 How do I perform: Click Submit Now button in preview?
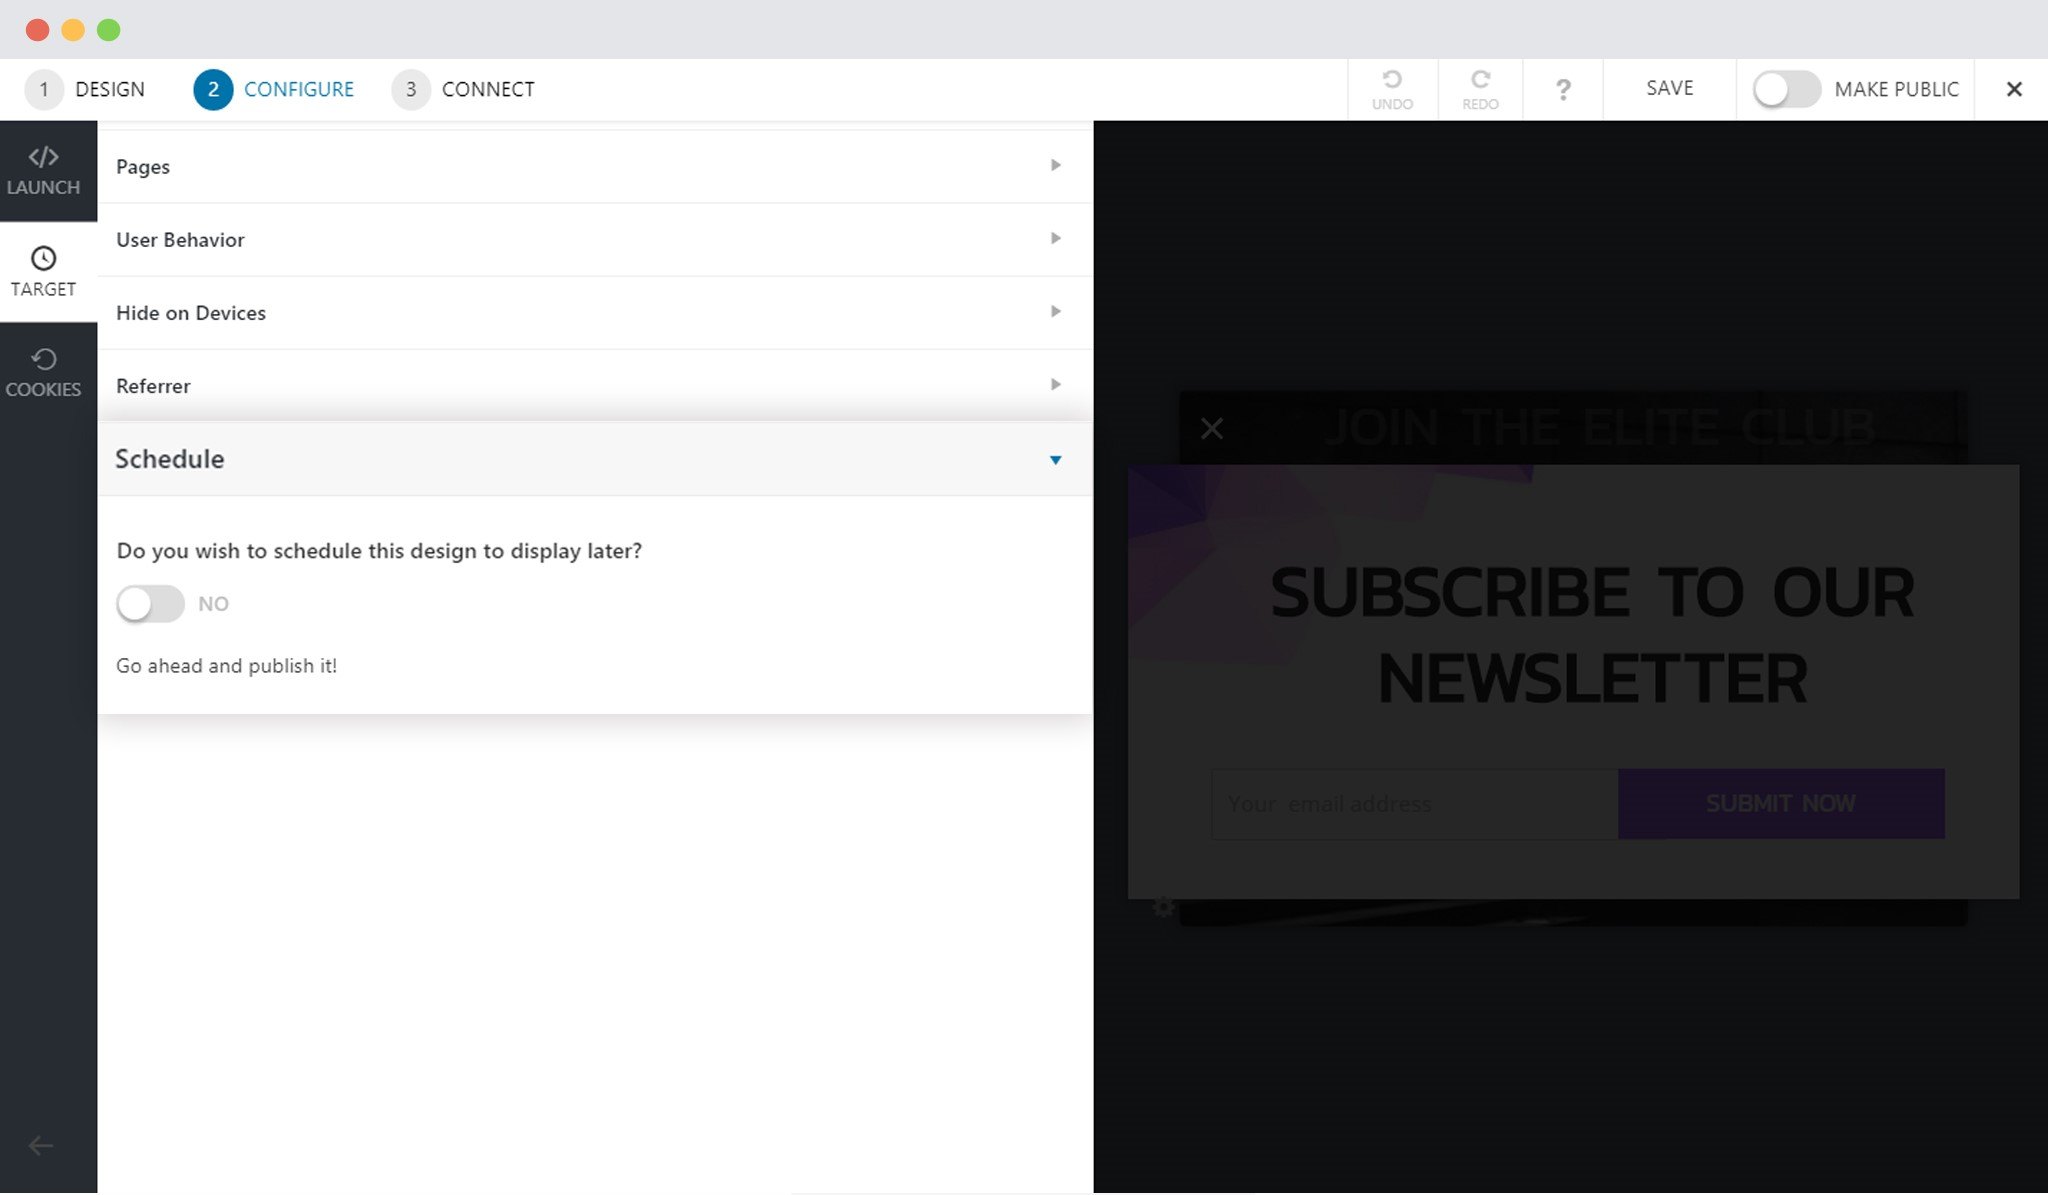[1780, 803]
